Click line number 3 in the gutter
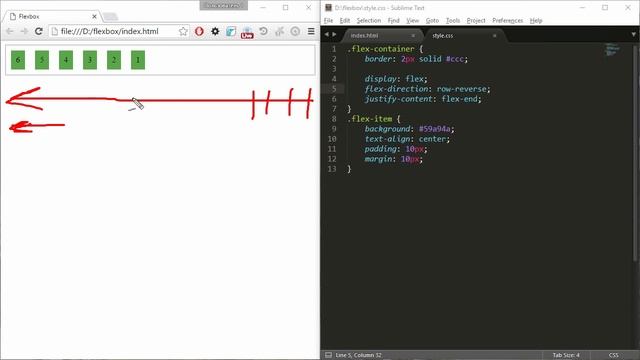Image resolution: width=640 pixels, height=360 pixels. point(334,69)
